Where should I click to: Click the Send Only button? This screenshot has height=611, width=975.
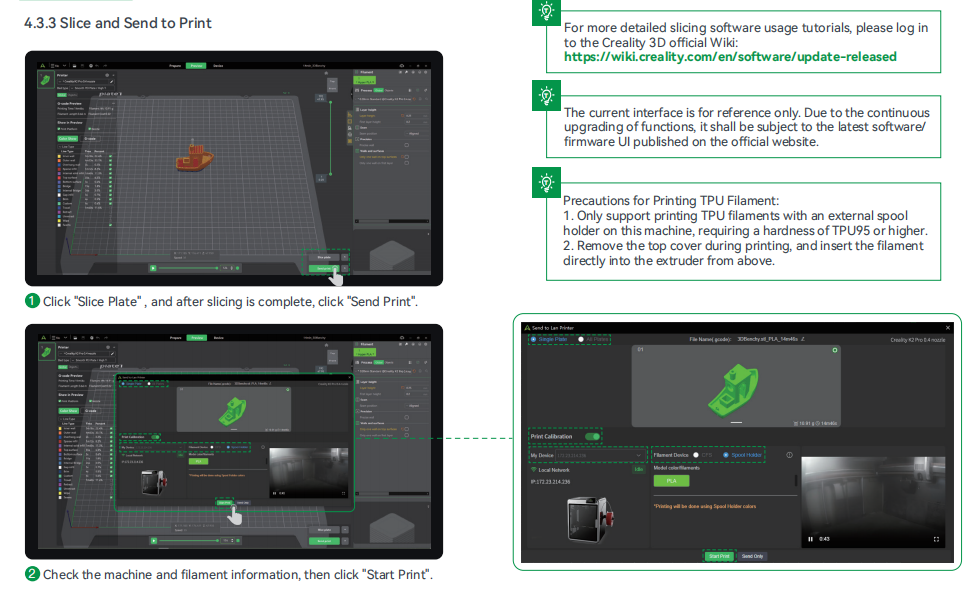coord(753,556)
